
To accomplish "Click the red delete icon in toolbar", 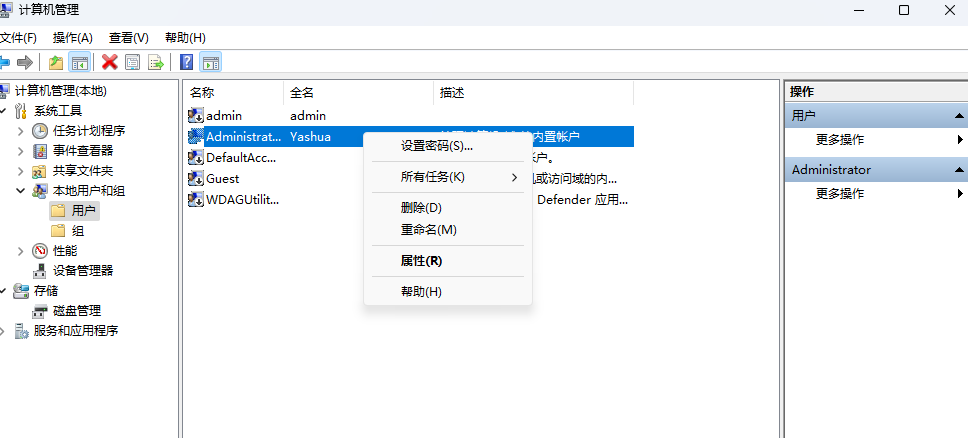I will pos(110,62).
